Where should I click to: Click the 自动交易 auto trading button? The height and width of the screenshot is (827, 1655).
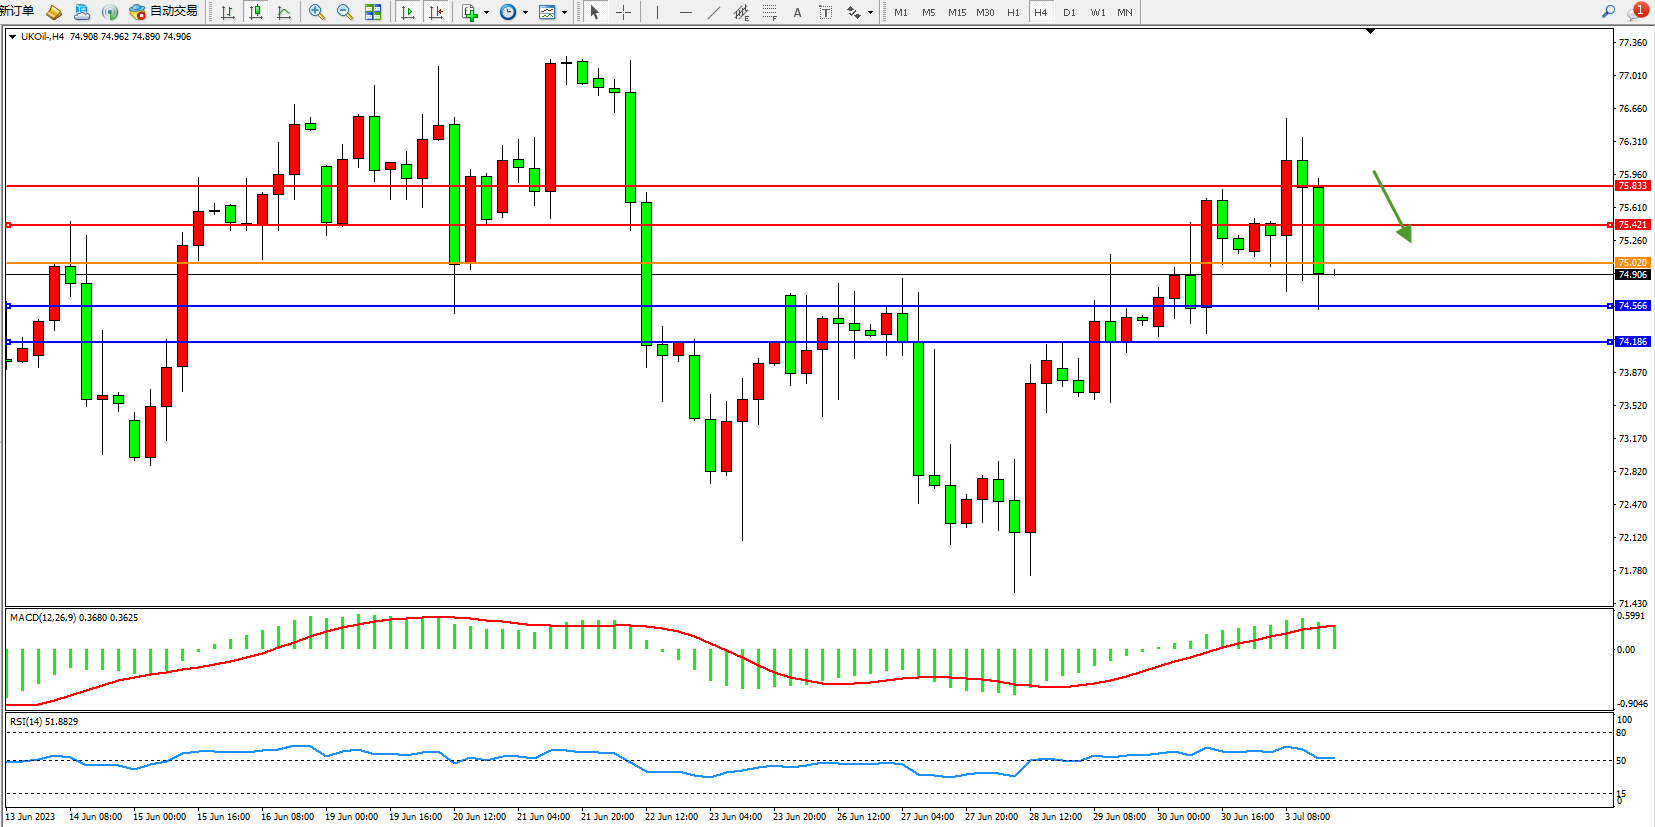164,11
